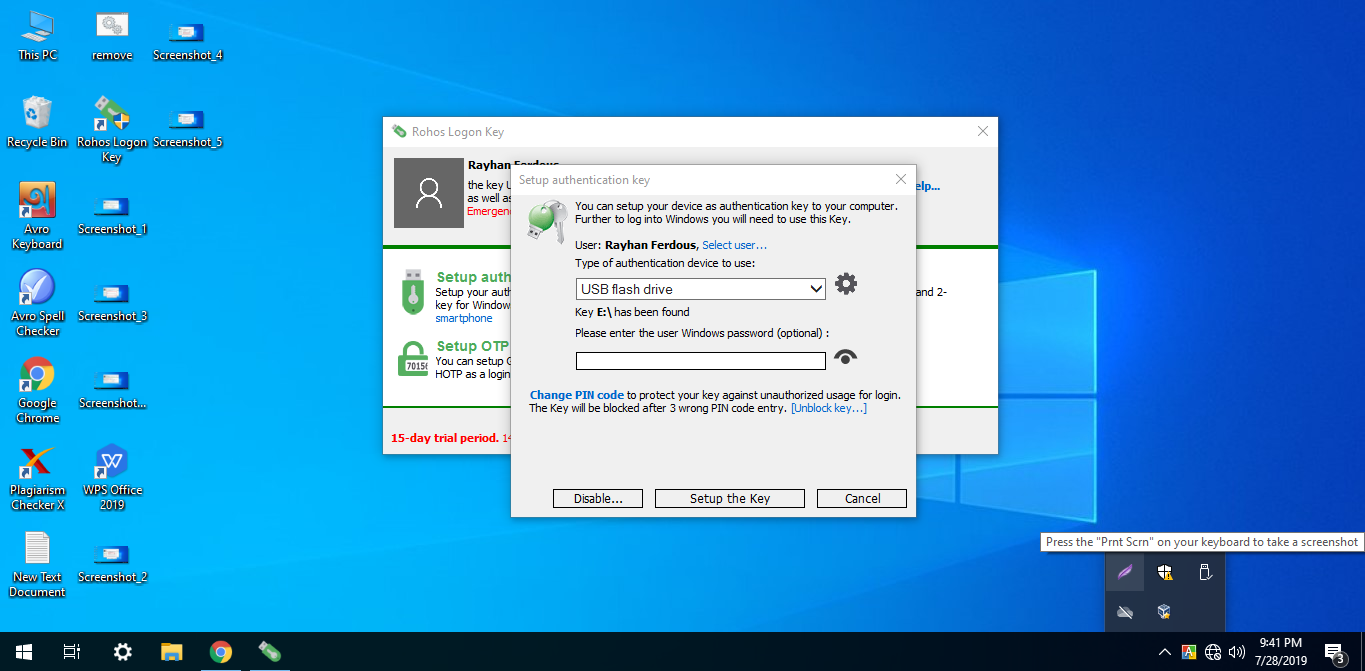
Task: Click the green OTP padlock icon in Rohos window
Action: (413, 358)
